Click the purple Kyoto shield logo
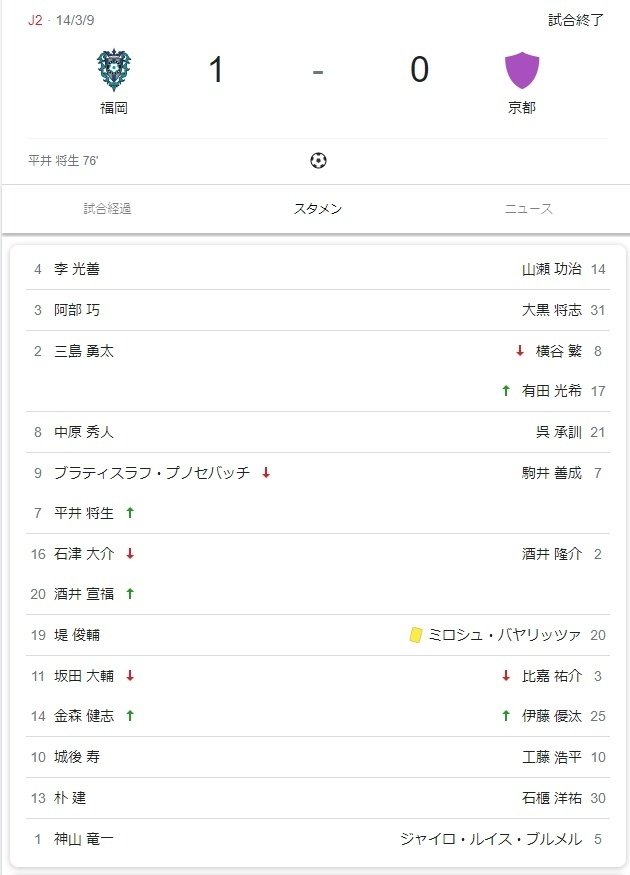 click(522, 71)
